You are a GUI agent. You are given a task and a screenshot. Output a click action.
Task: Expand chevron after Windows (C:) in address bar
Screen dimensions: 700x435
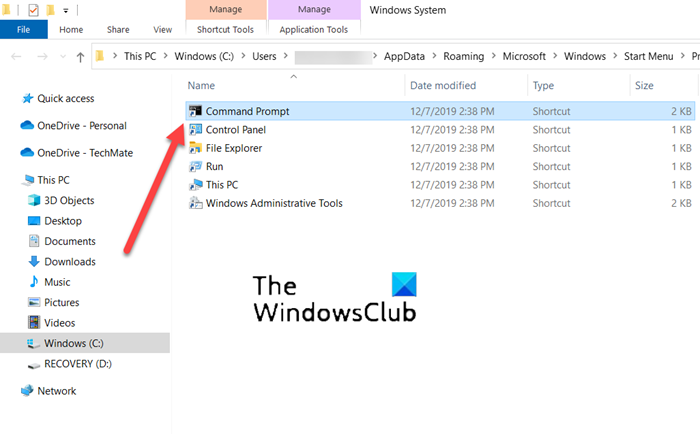tap(243, 56)
